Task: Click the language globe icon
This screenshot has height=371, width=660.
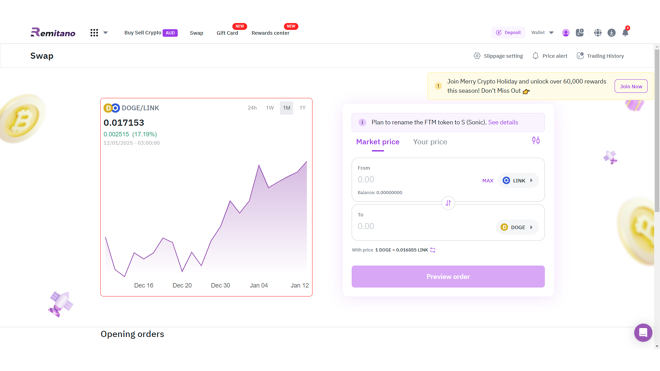Action: [x=598, y=32]
